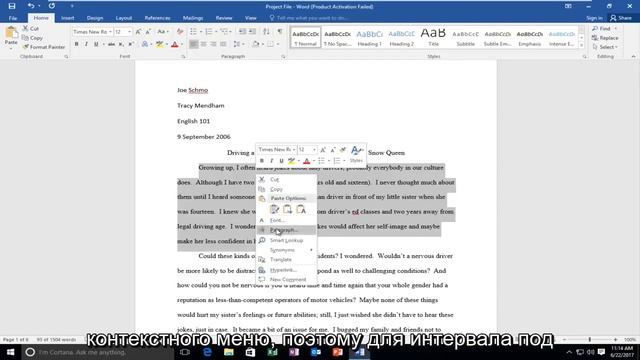This screenshot has width=640, height=360.
Task: Open the Layout ribbon tab
Action: pos(124,18)
